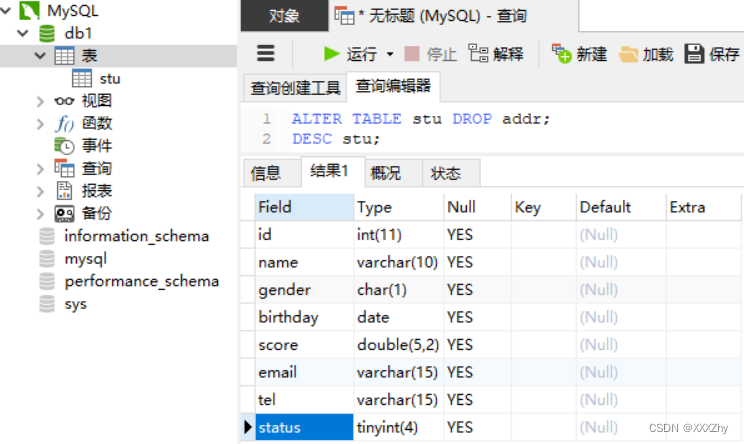Open the hamburger menu icon
Image resolution: width=744 pixels, height=444 pixels.
point(266,53)
